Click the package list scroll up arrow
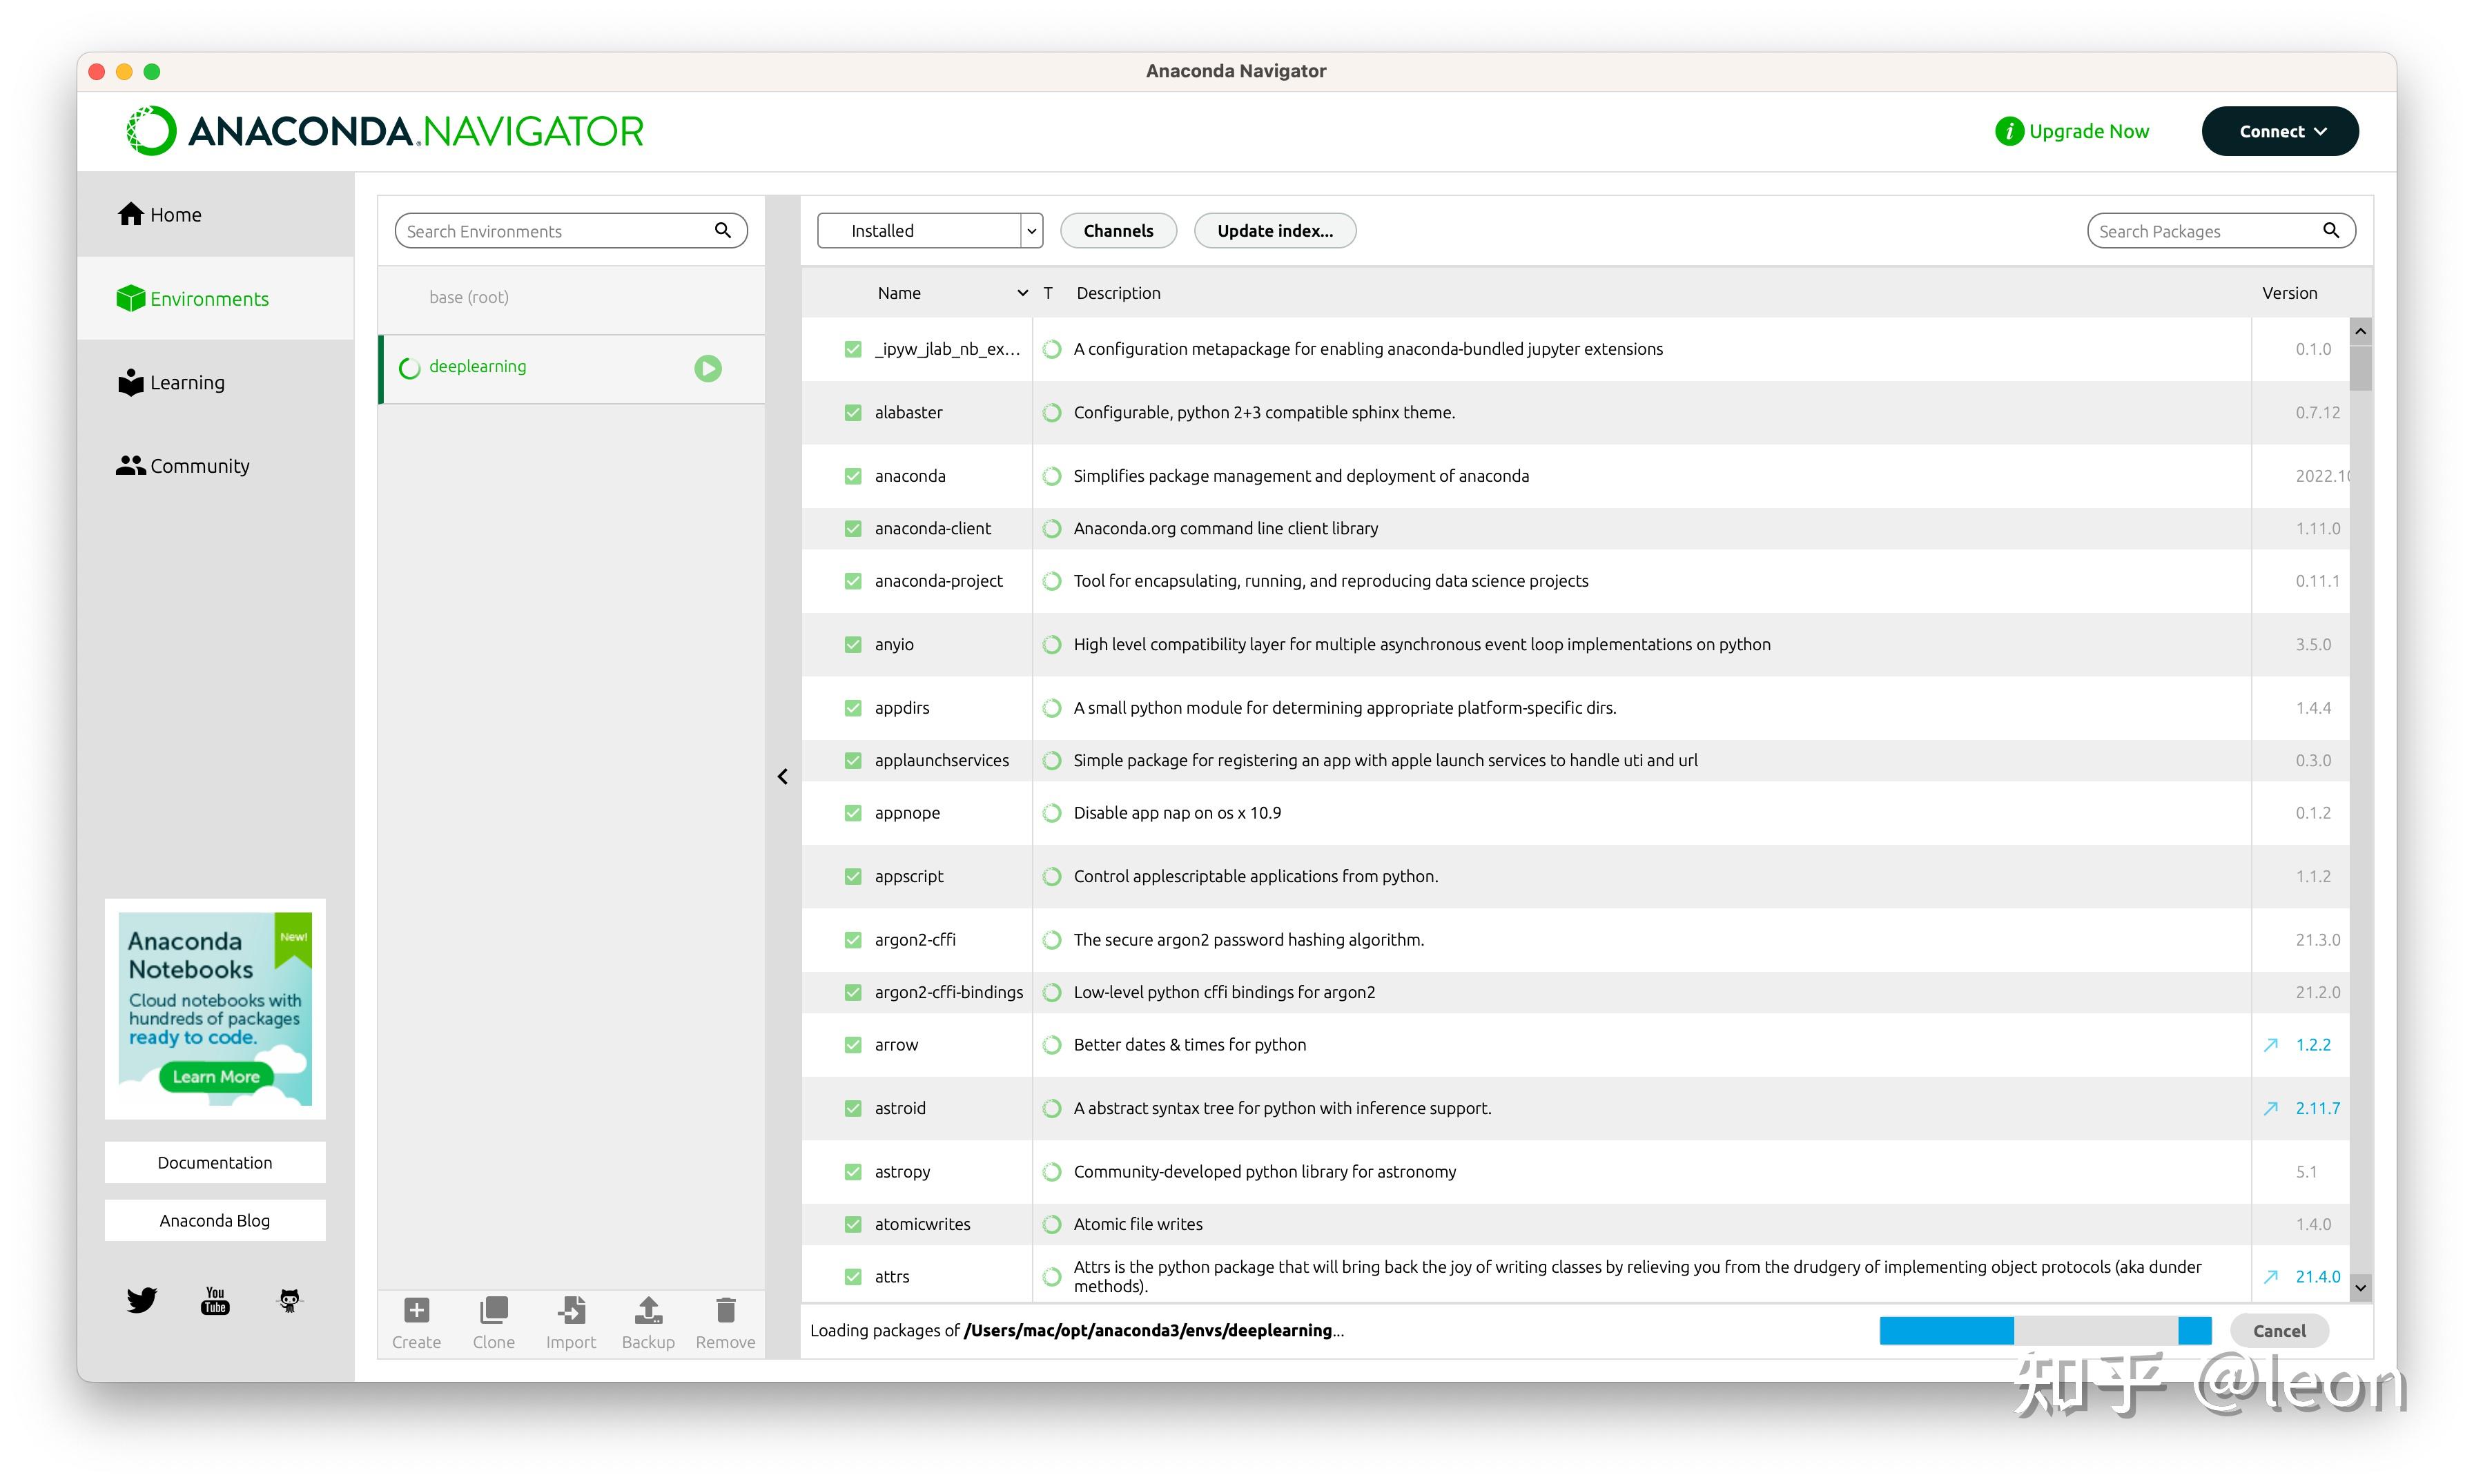The image size is (2474, 1484). (x=2360, y=331)
